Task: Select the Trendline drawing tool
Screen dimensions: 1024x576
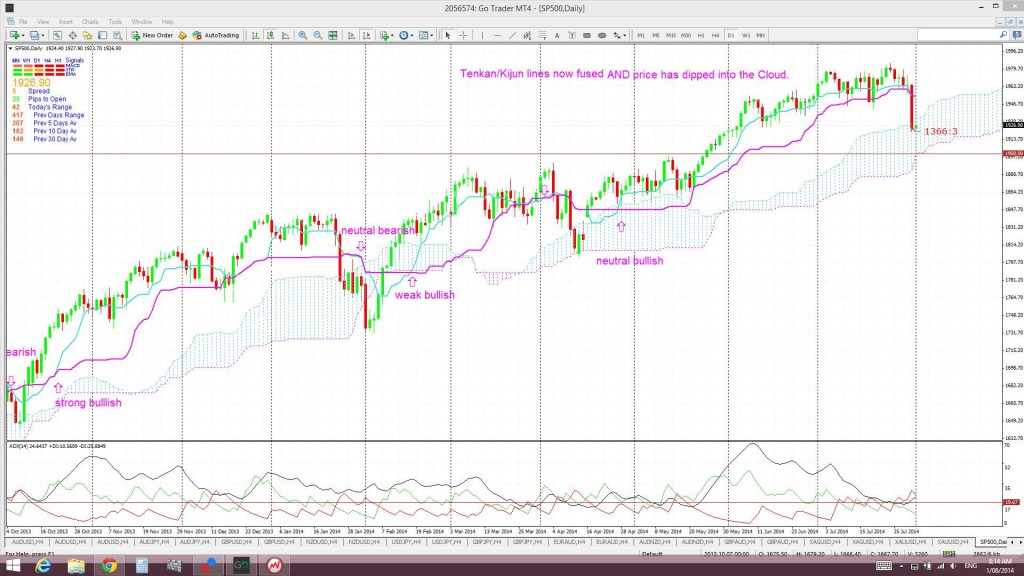Action: point(512,35)
